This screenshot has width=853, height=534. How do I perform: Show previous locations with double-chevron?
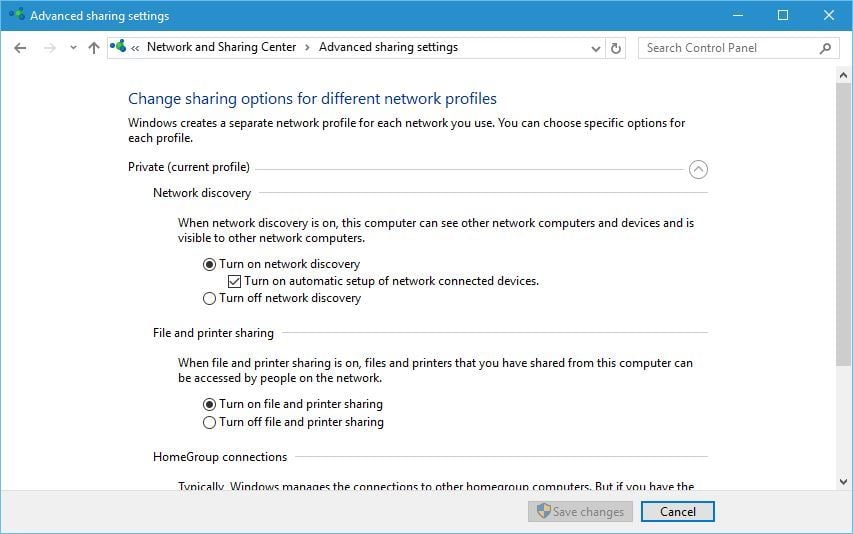135,48
